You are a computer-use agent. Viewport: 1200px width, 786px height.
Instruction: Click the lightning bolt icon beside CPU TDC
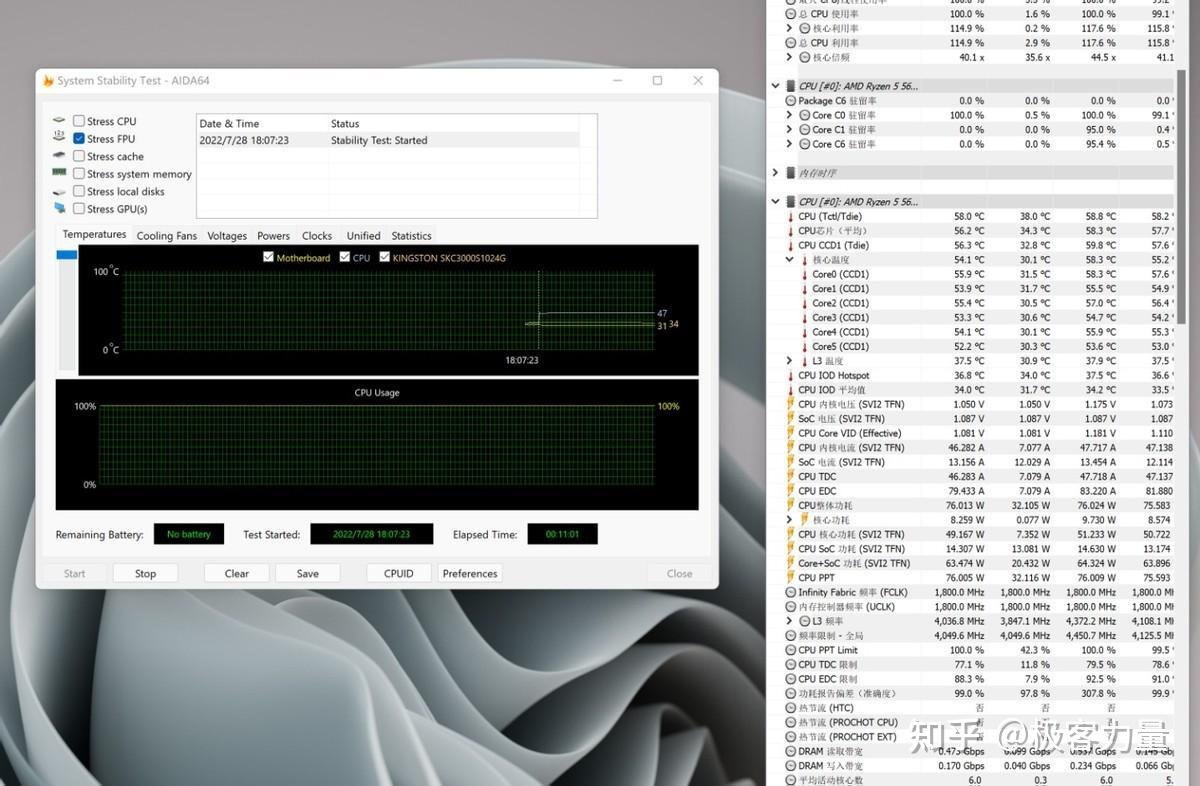[790, 477]
